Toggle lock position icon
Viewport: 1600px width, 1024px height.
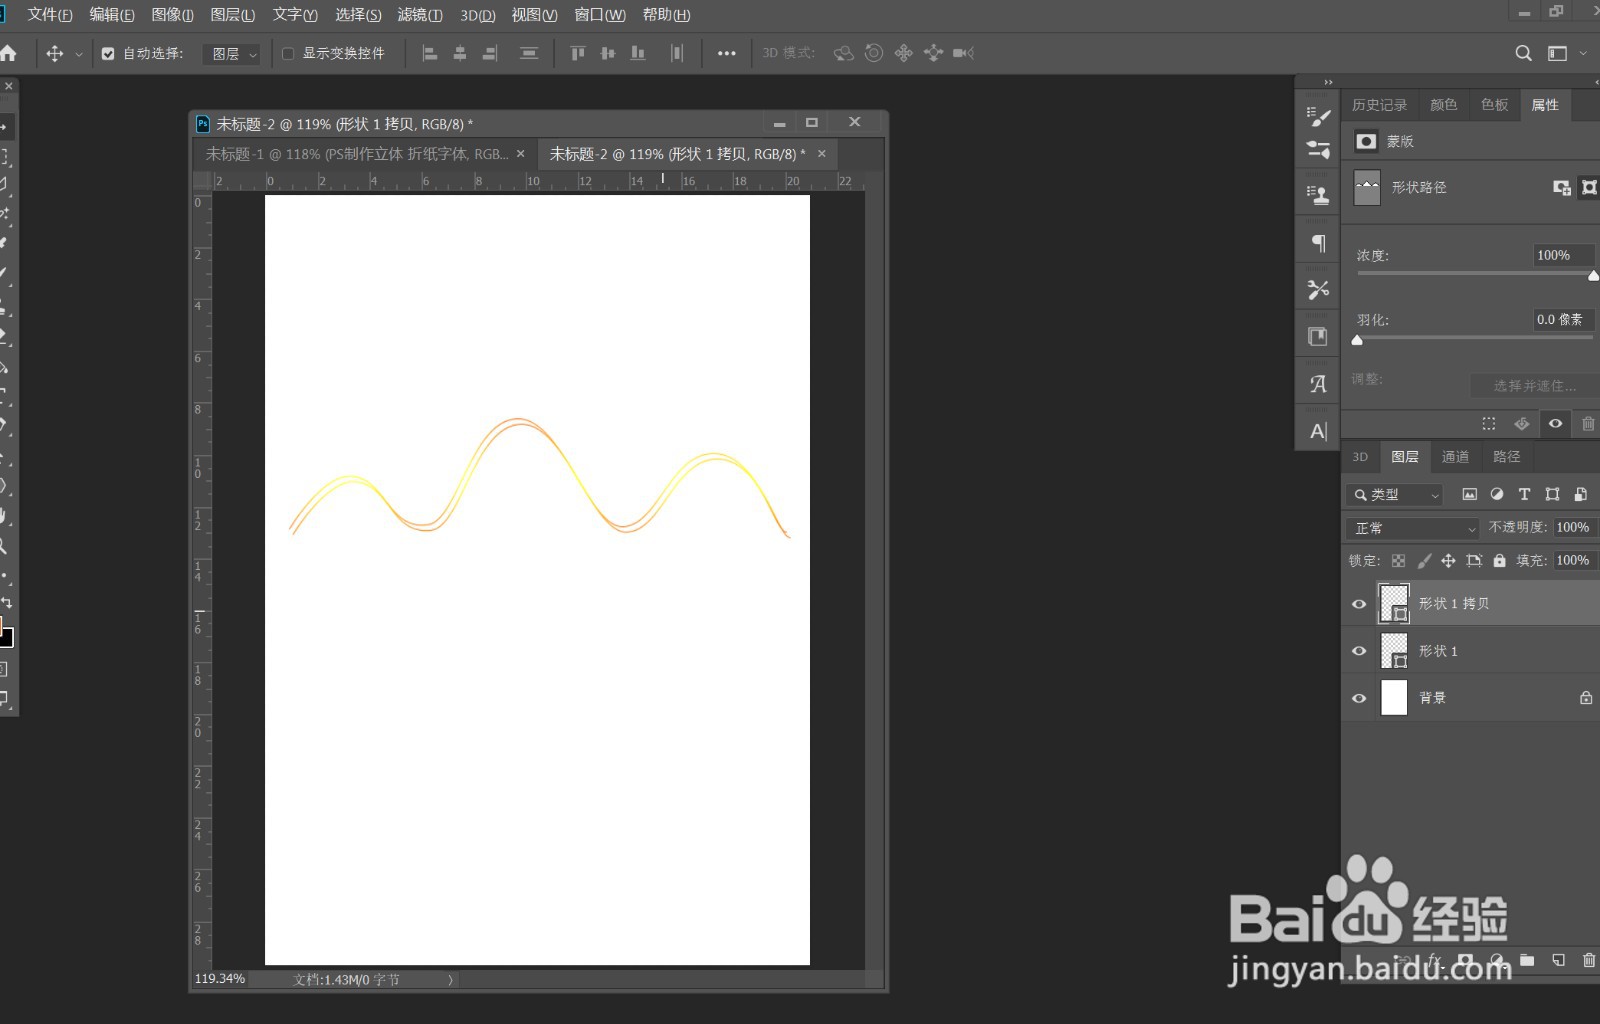[1448, 561]
